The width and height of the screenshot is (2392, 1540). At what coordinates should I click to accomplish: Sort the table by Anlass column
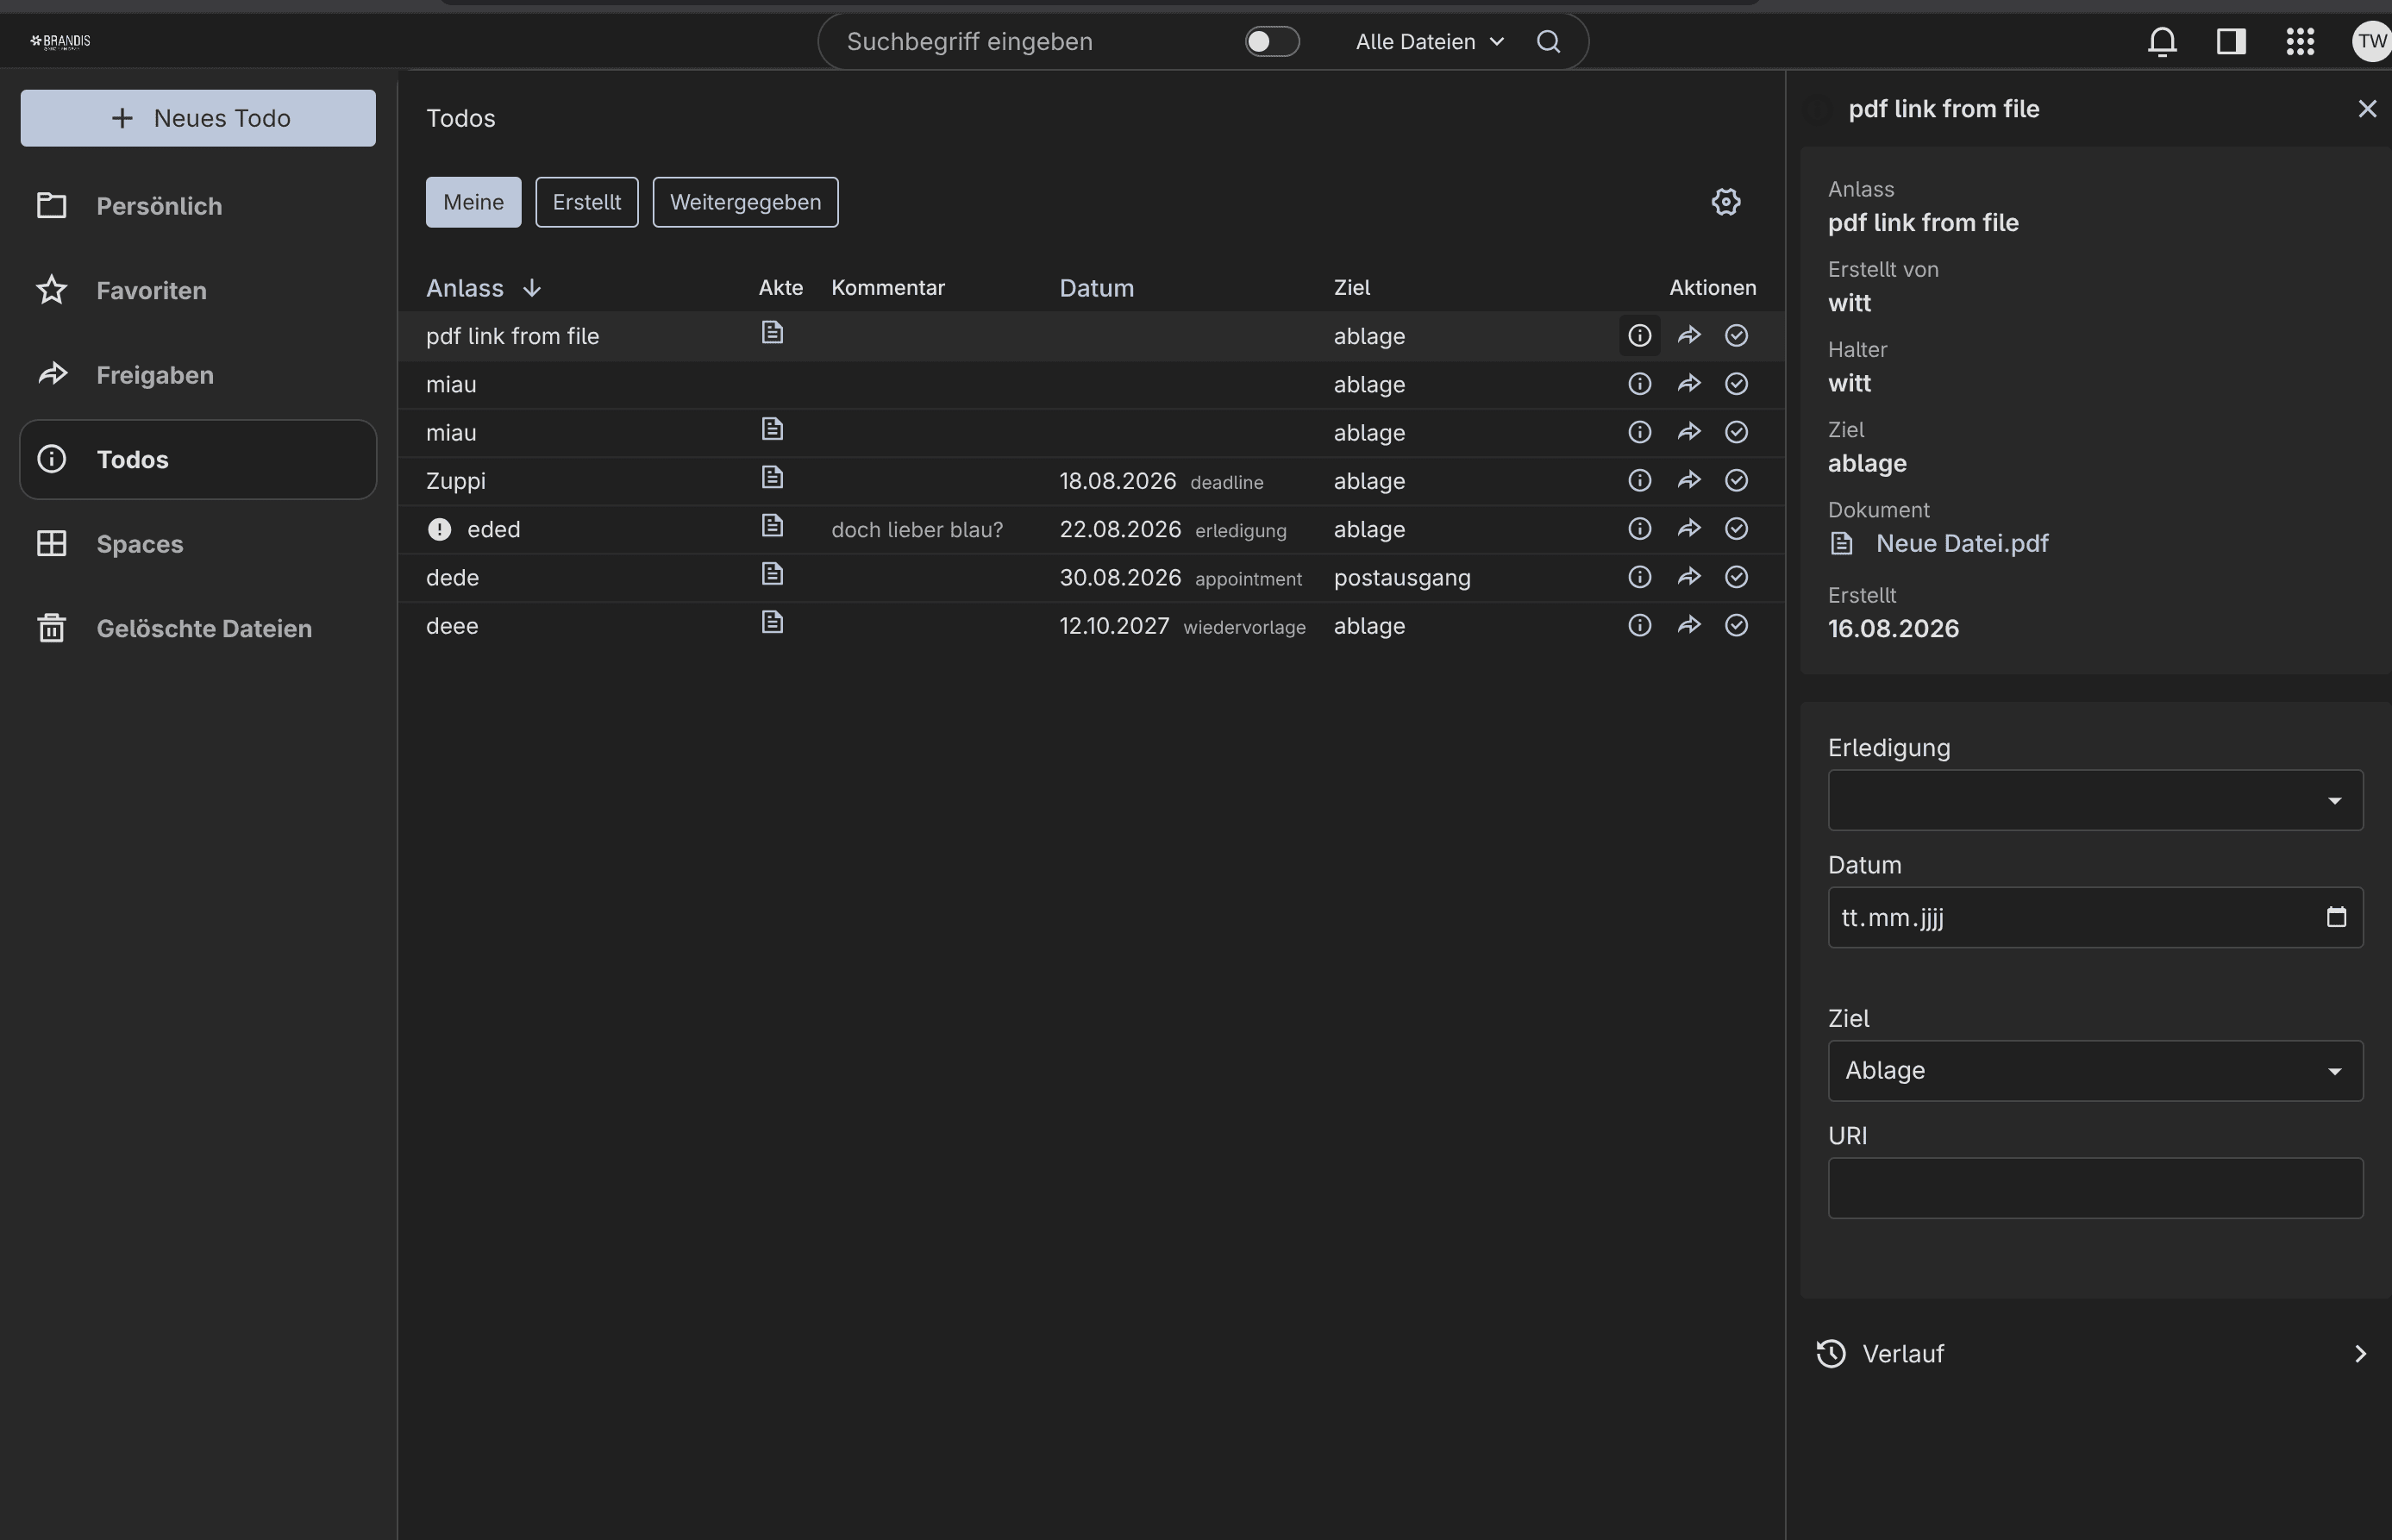click(x=484, y=288)
